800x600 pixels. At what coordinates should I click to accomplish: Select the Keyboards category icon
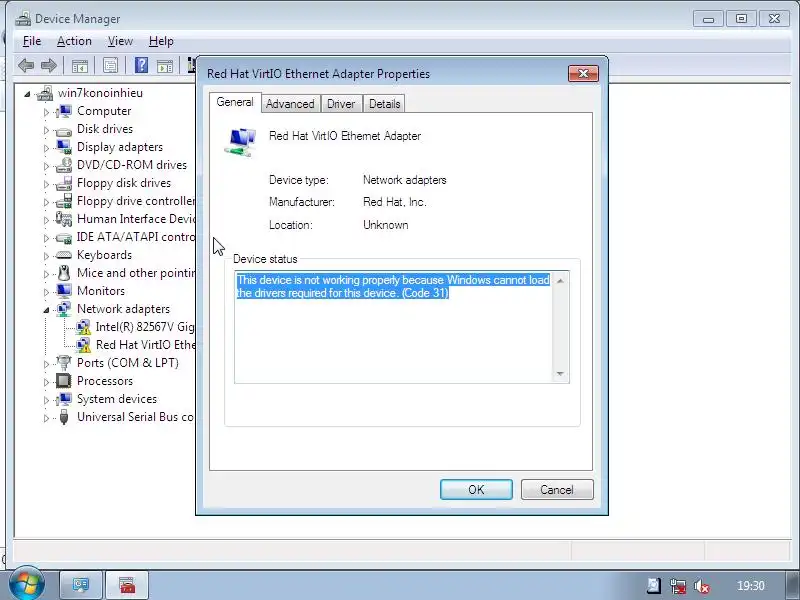64,255
